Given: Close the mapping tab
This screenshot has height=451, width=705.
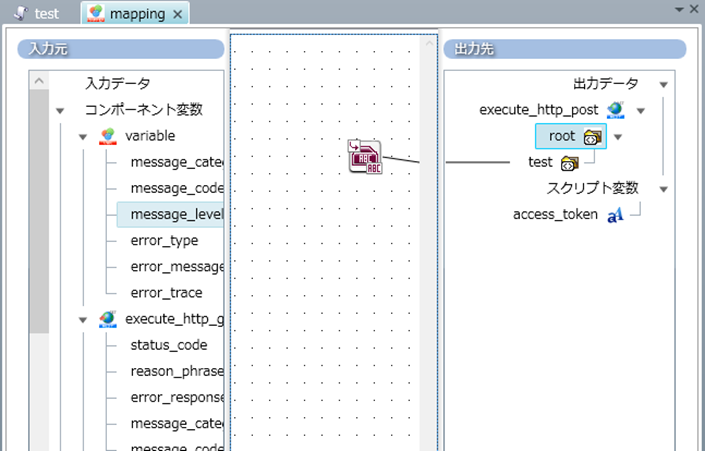Looking at the screenshot, I should point(178,14).
